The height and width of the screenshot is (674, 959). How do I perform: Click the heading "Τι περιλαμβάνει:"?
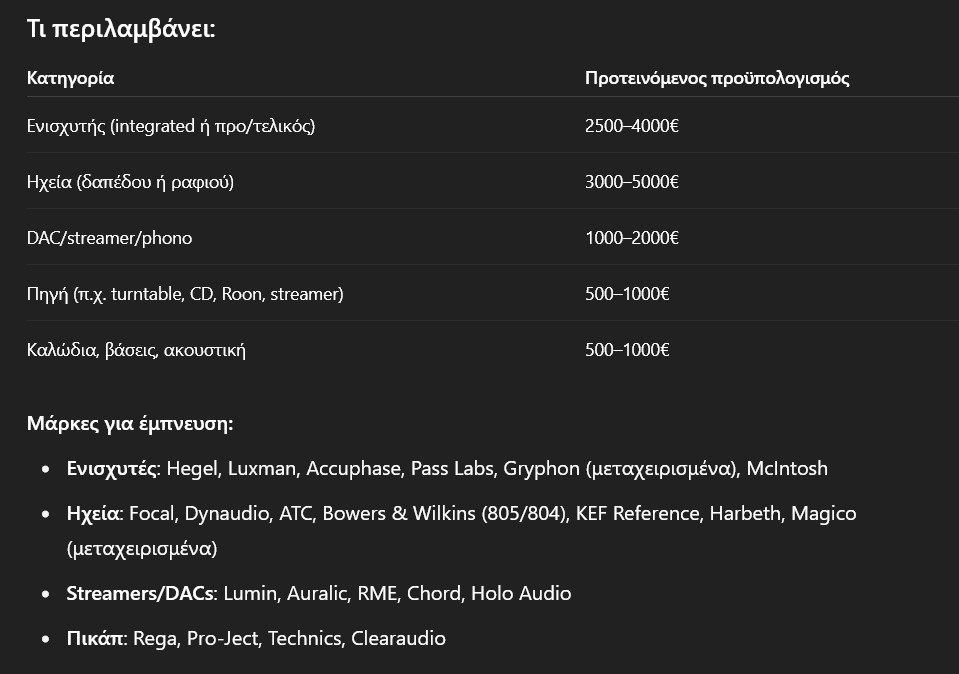pos(121,29)
